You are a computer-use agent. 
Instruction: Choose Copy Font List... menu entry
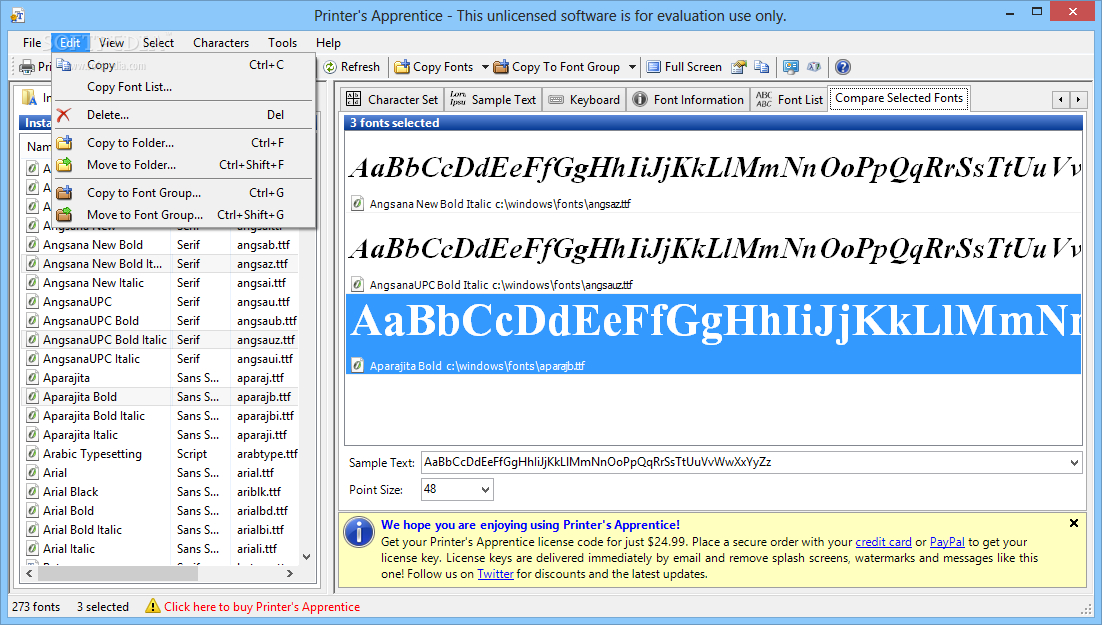[183, 87]
